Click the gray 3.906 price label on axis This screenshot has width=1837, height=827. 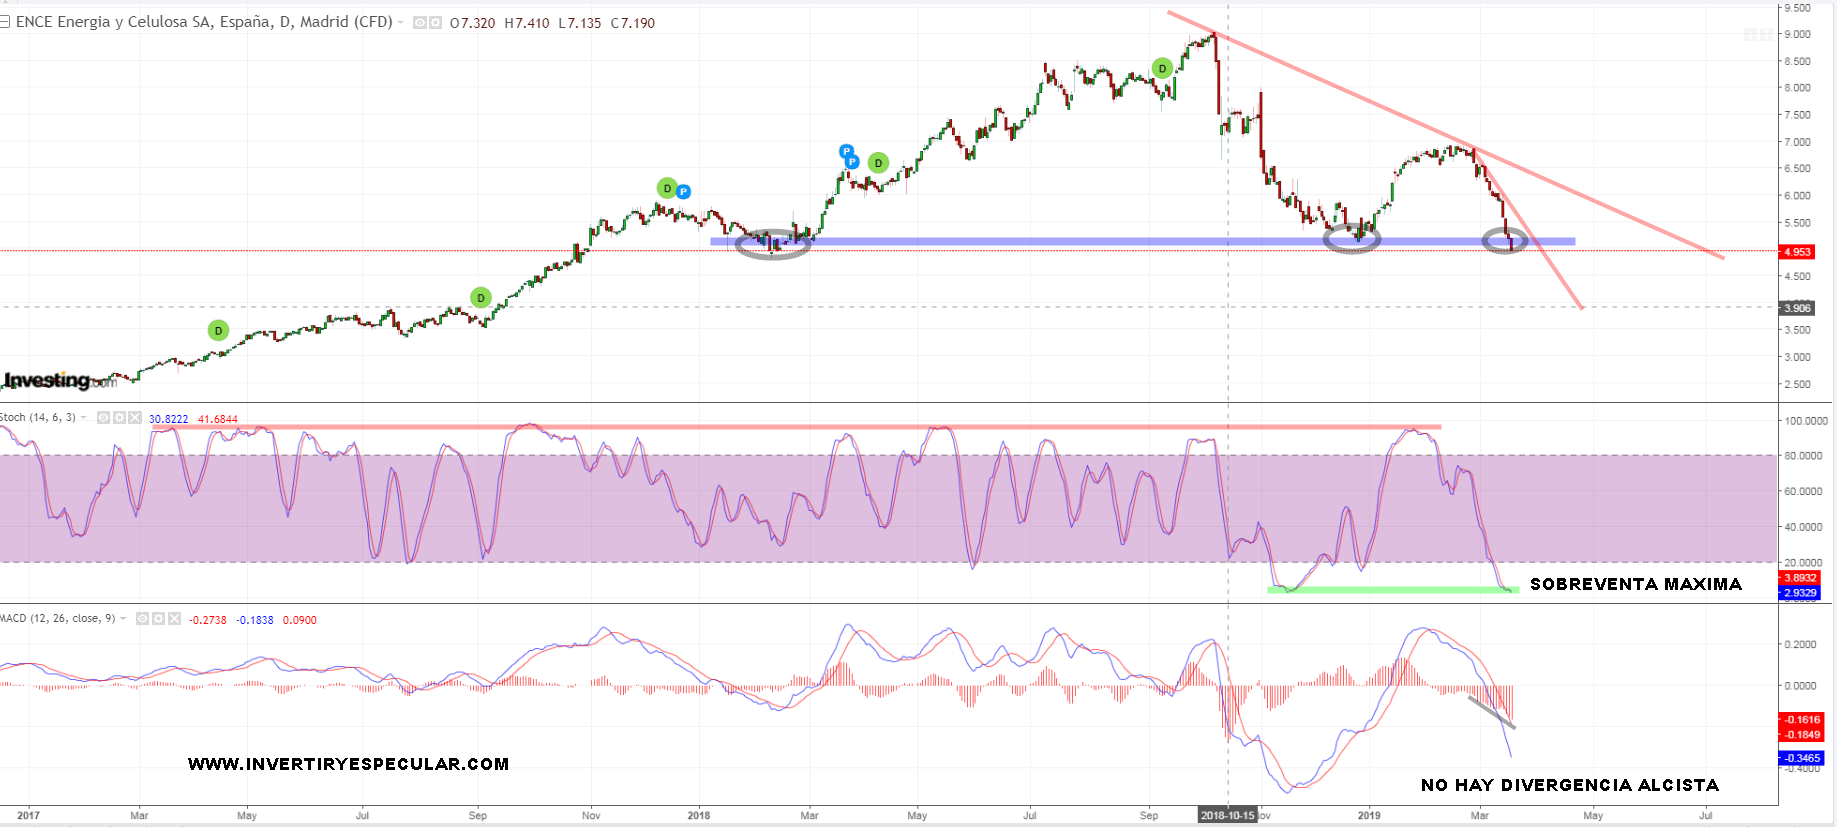(x=1797, y=308)
